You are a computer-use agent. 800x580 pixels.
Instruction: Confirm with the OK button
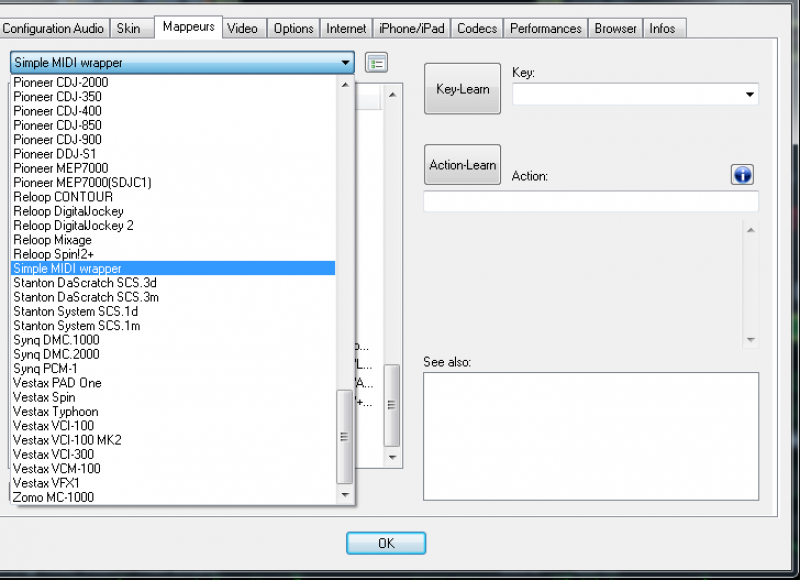(x=386, y=543)
